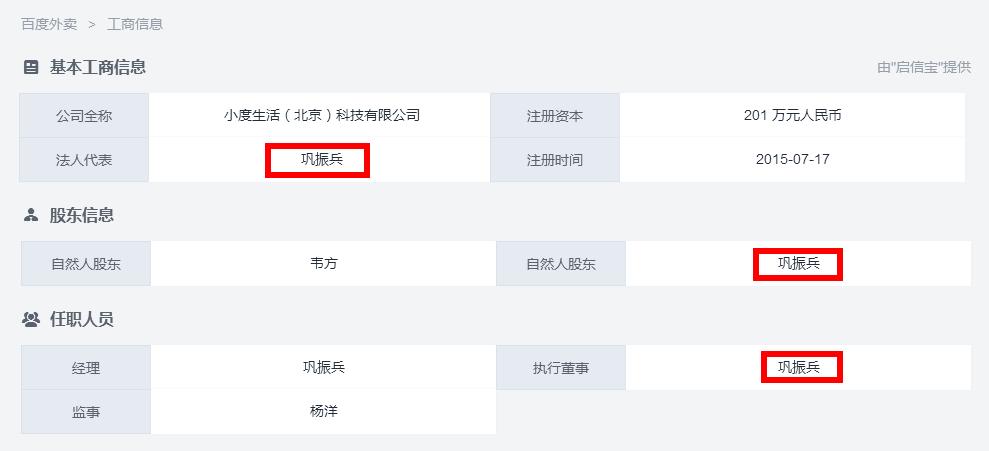Click the 由"启信宝"提供 provider text
Viewport: 989px width, 451px height.
pos(924,67)
